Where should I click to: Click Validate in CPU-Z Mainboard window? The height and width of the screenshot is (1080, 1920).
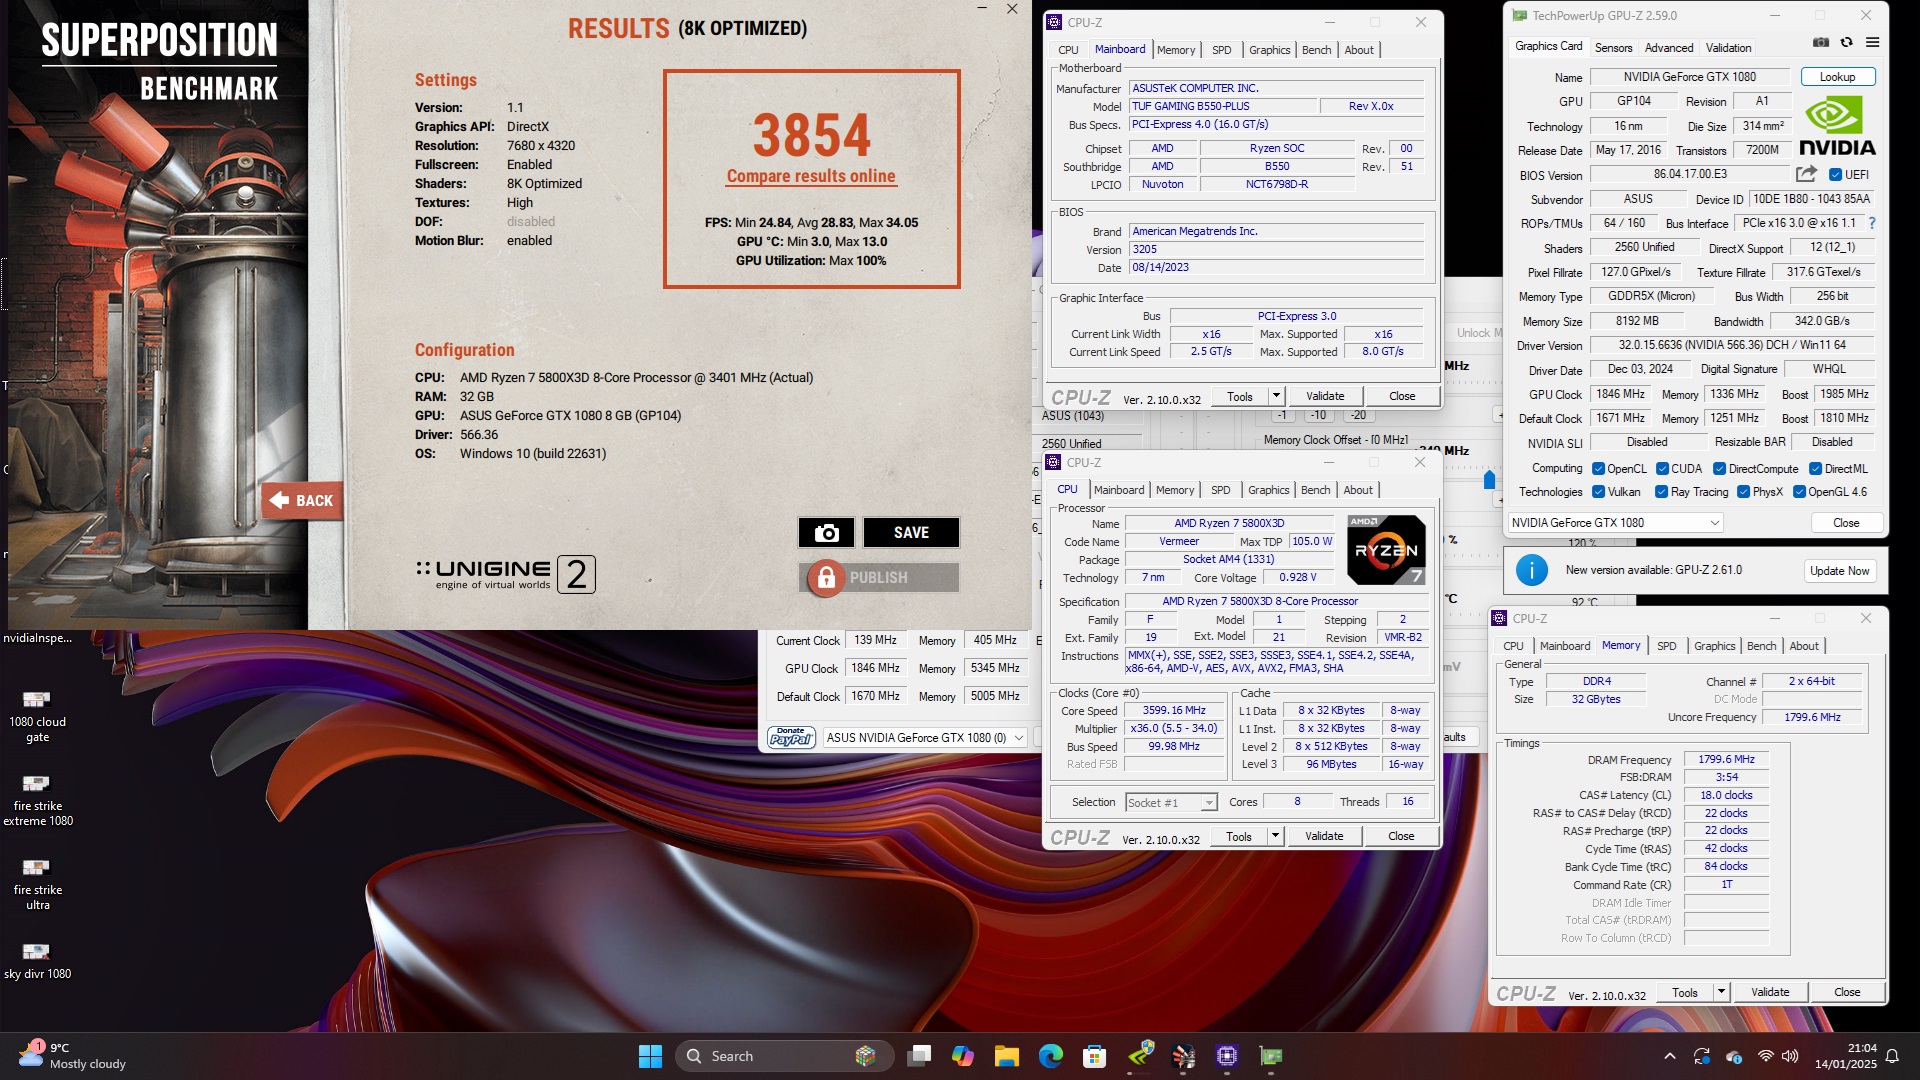pos(1324,396)
